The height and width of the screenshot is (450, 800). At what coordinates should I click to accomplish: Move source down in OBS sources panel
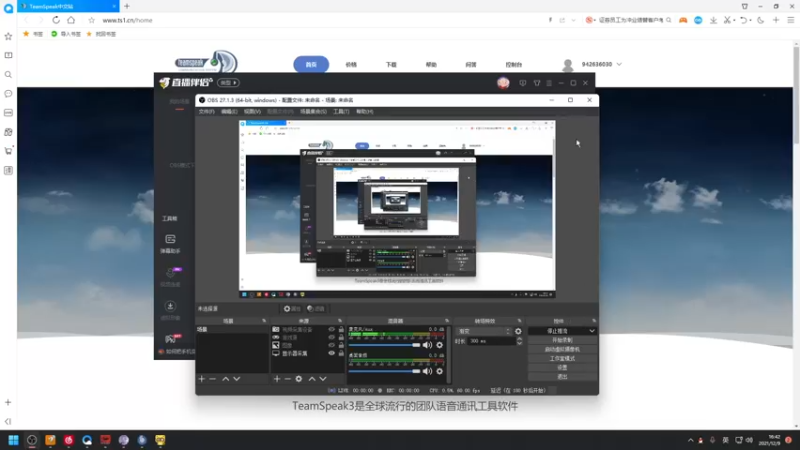pos(323,379)
